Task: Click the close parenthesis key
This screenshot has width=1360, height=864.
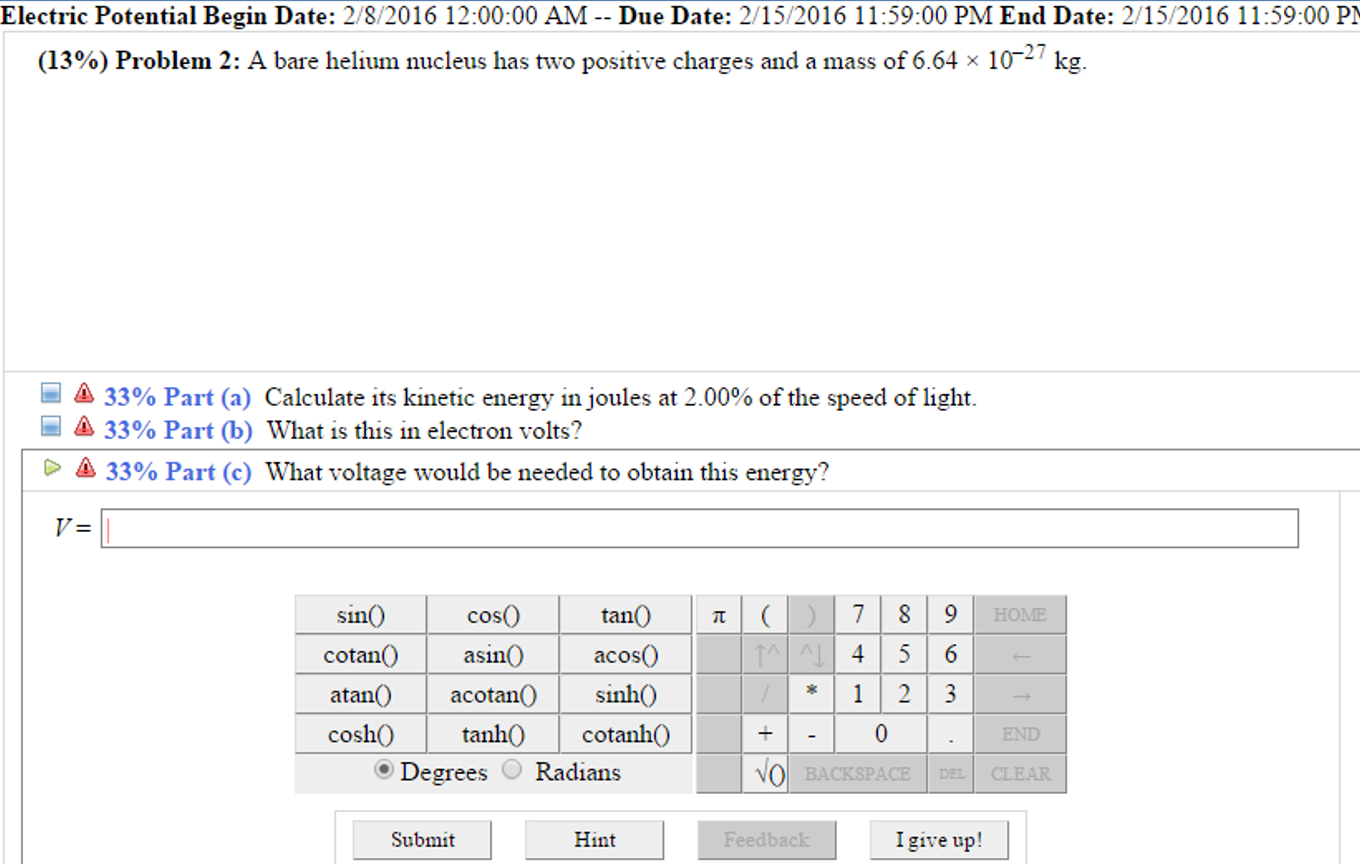Action: (811, 615)
